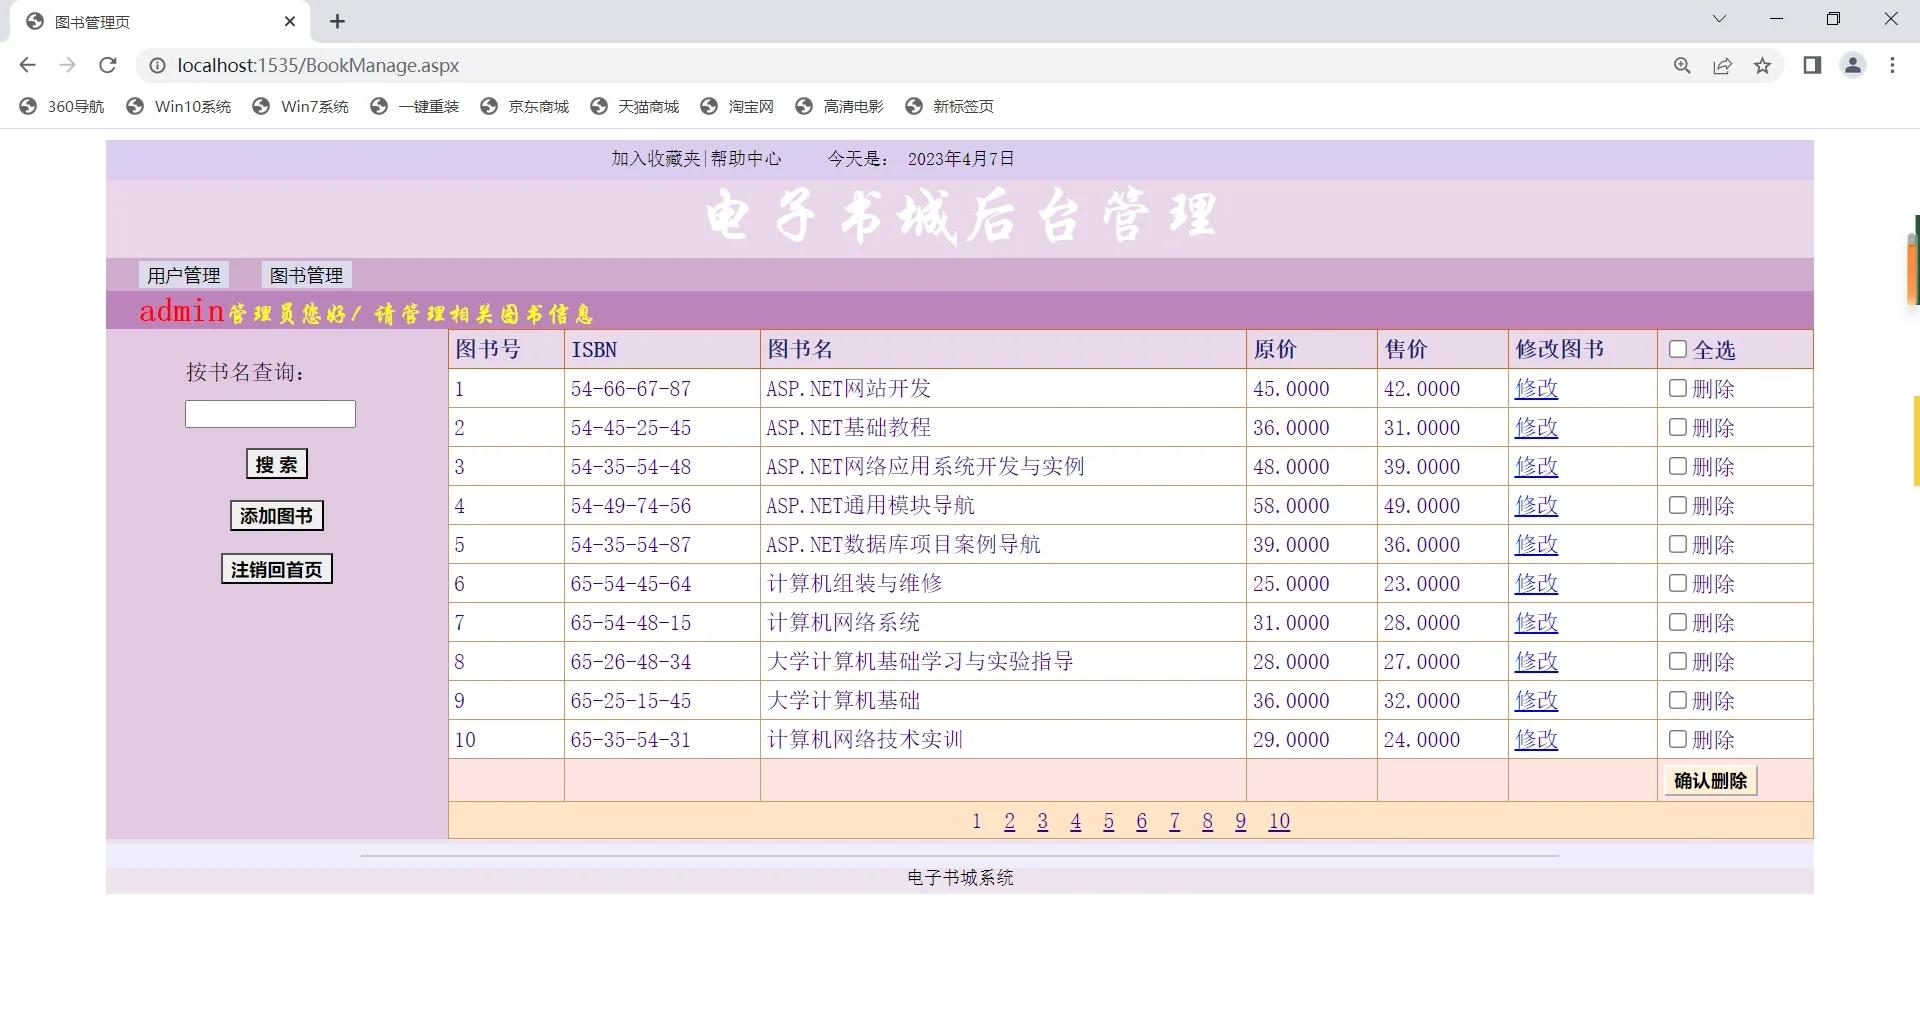This screenshot has width=1920, height=1009.
Task: Open the 淘宝网 bookmark
Action: 737,106
